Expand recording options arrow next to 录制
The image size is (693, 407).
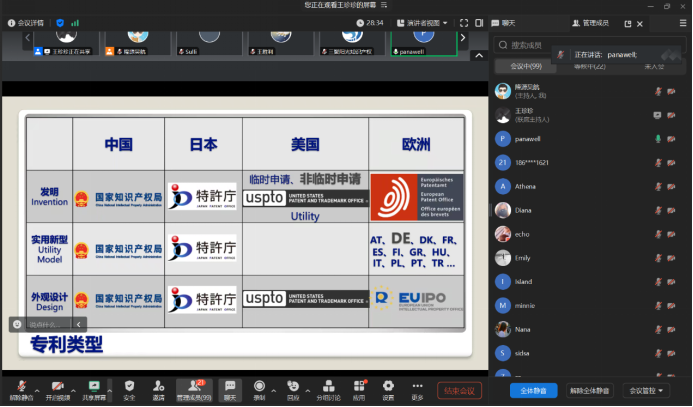pos(274,391)
